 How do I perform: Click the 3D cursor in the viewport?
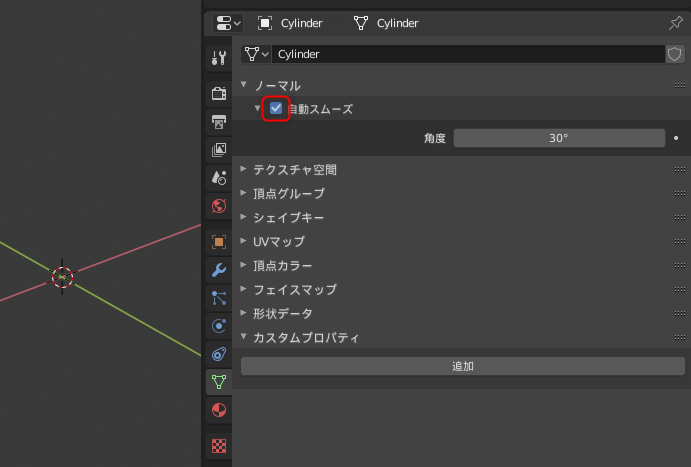click(62, 277)
